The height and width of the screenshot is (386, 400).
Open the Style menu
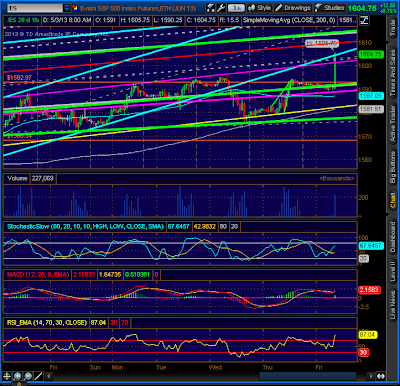click(x=260, y=8)
